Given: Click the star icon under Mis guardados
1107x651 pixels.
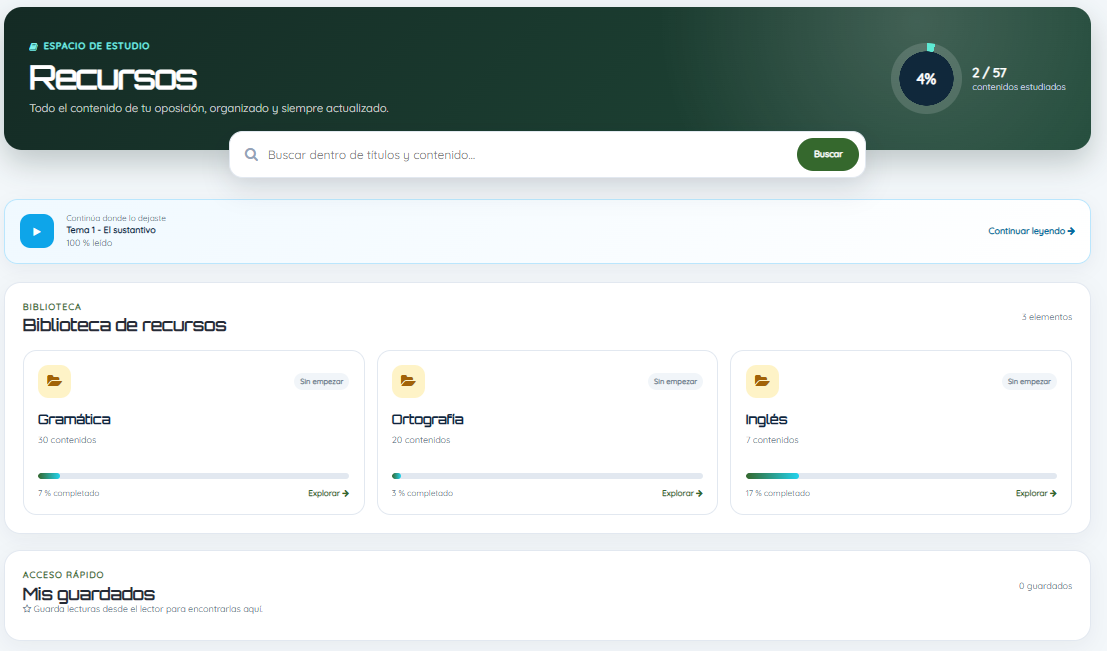Looking at the screenshot, I should point(27,609).
